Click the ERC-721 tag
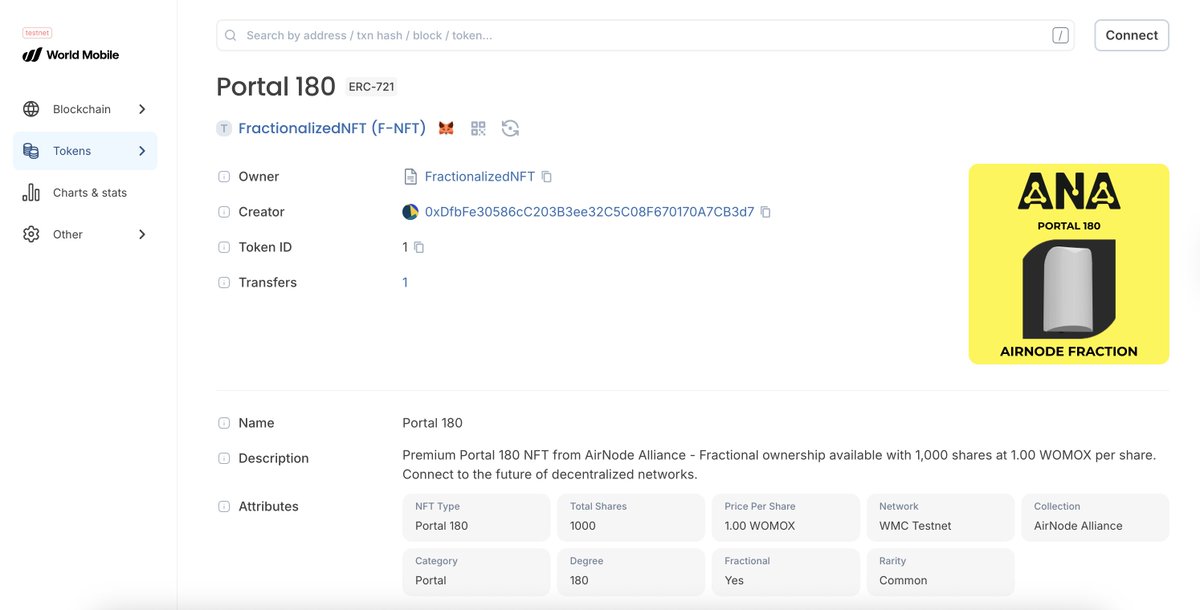 (371, 87)
